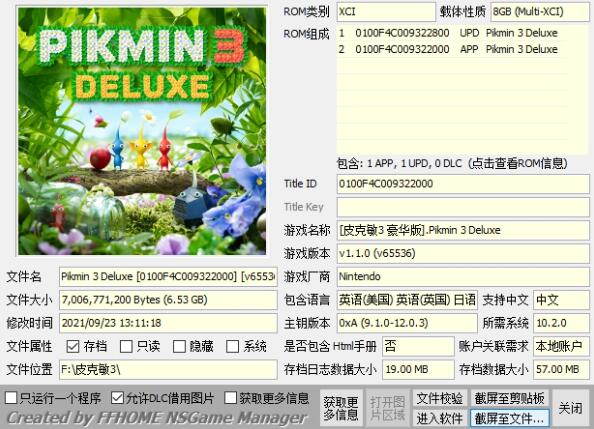Check the 获取更多信息 checkbox
The image size is (594, 429).
coord(230,398)
